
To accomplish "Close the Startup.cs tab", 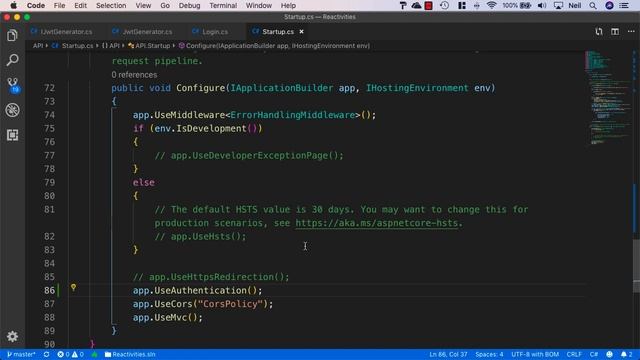I will click(x=301, y=31).
